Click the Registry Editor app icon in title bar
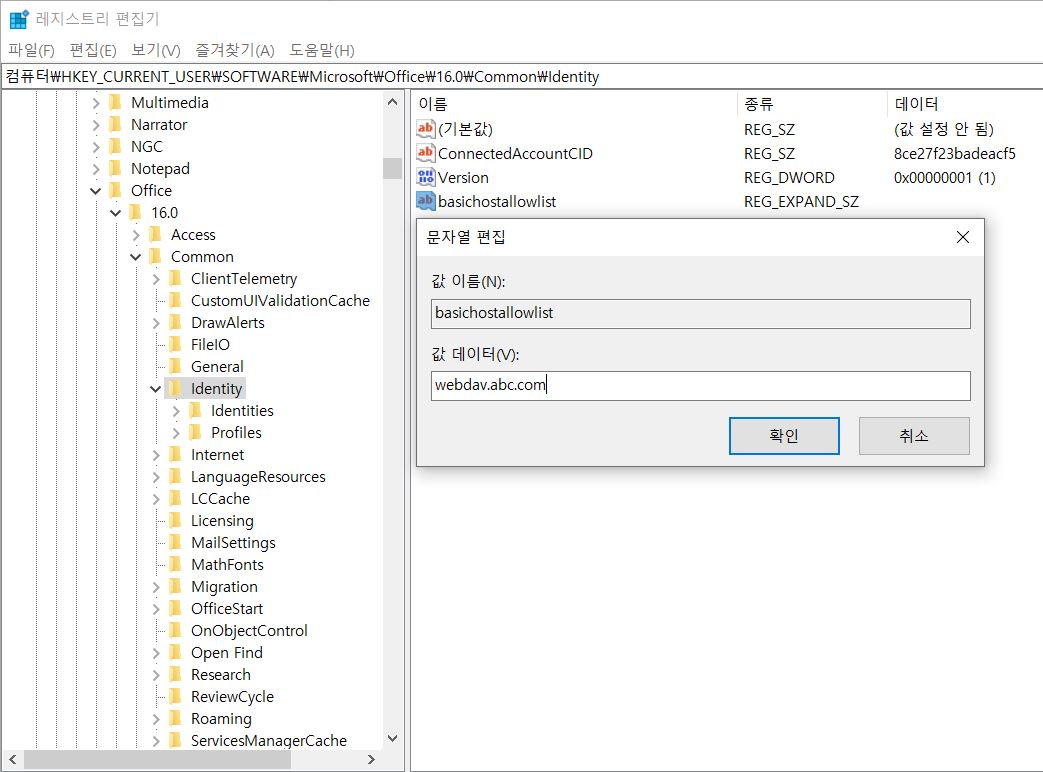 19,19
